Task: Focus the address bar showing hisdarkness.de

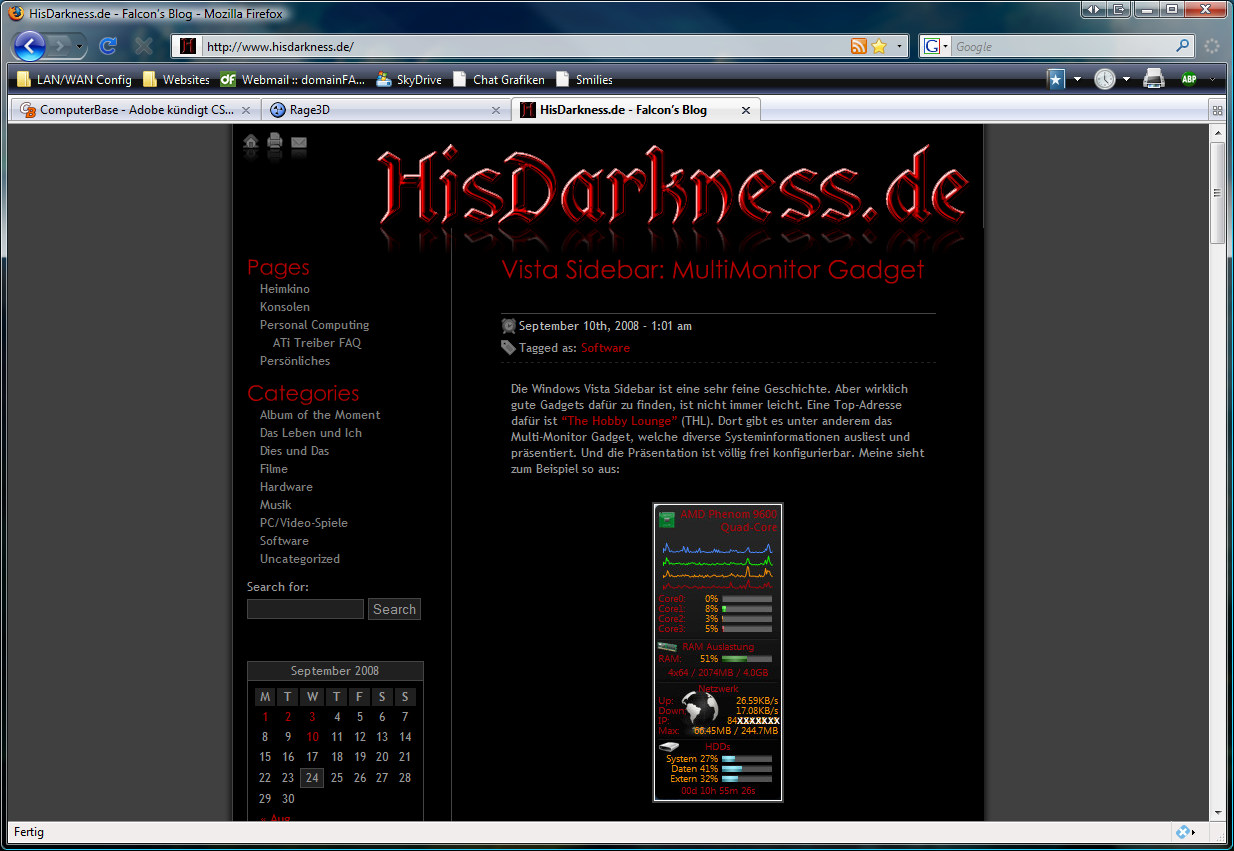Action: (x=525, y=46)
